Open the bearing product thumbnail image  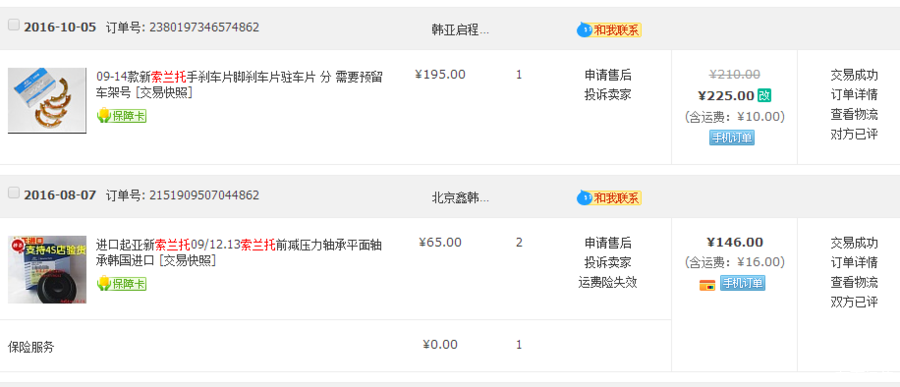(47, 269)
